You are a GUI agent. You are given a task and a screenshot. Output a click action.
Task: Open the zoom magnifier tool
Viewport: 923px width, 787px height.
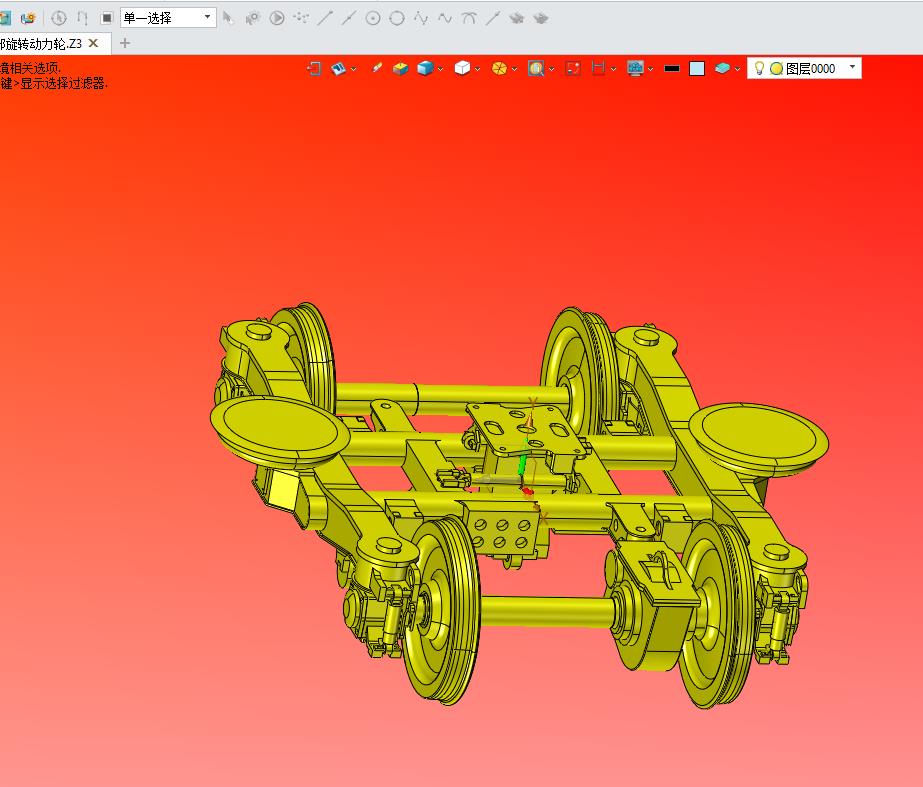tap(536, 68)
